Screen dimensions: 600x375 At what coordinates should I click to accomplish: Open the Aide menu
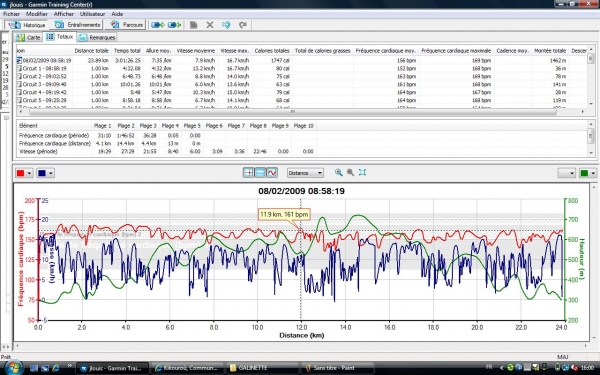(x=117, y=14)
